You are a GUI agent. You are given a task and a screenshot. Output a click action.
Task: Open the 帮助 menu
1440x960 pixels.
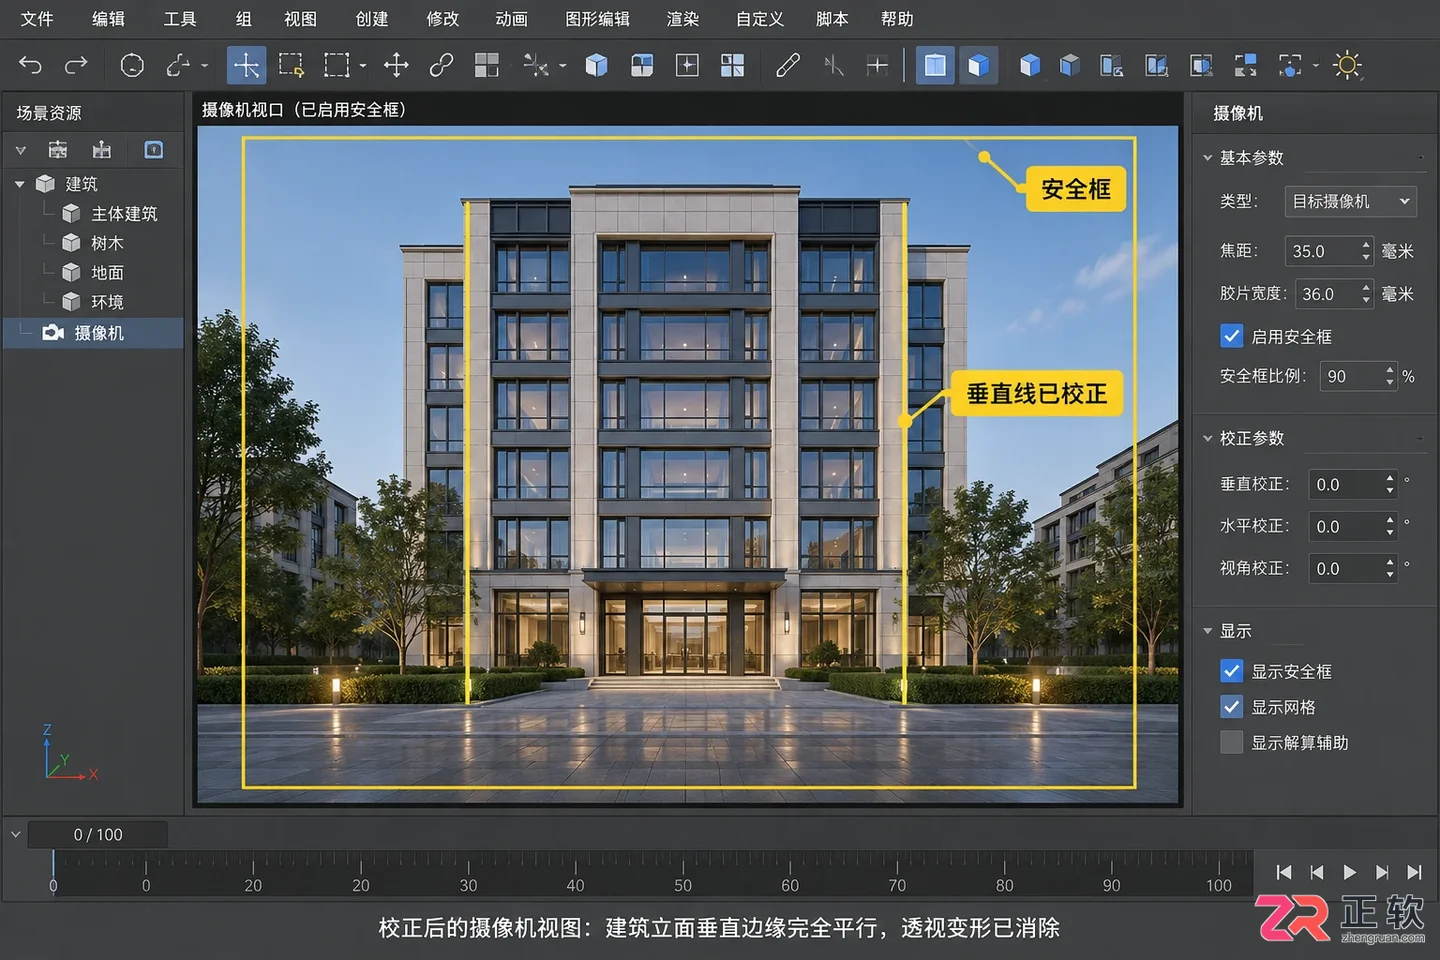tap(897, 19)
